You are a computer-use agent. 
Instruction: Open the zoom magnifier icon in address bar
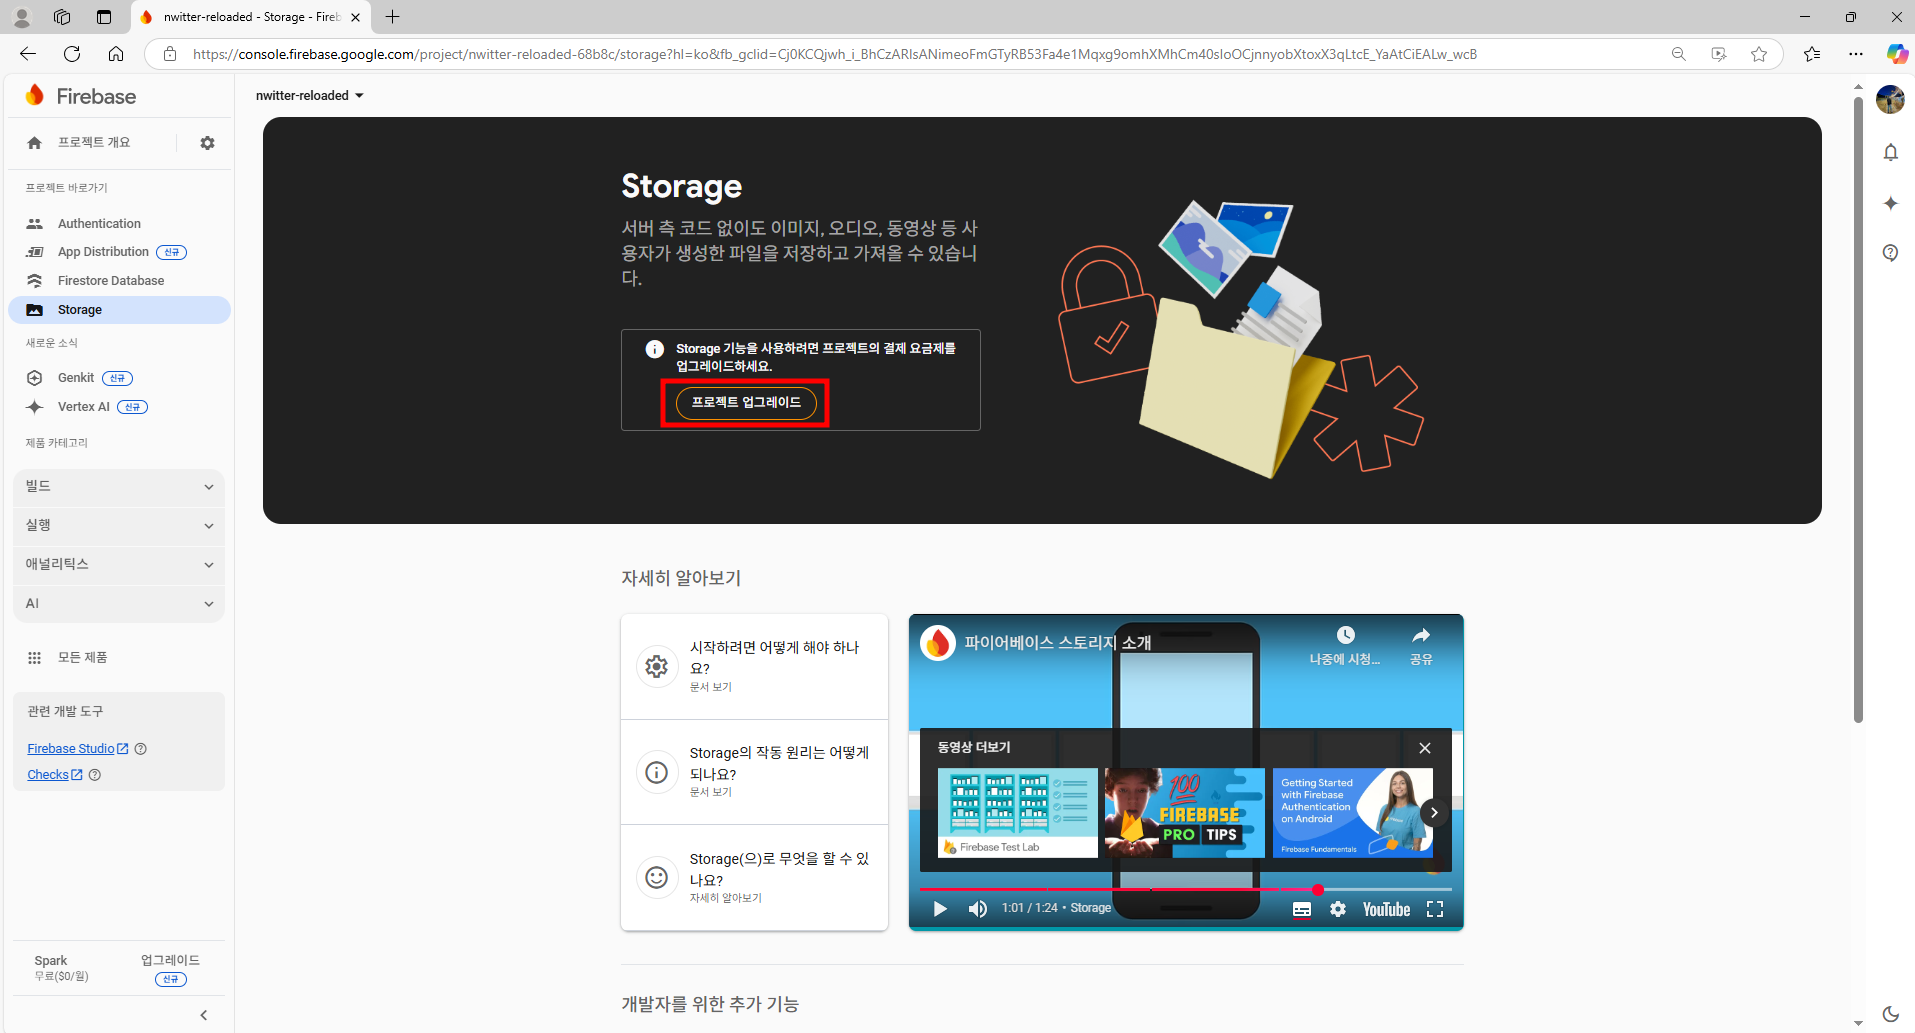point(1679,54)
